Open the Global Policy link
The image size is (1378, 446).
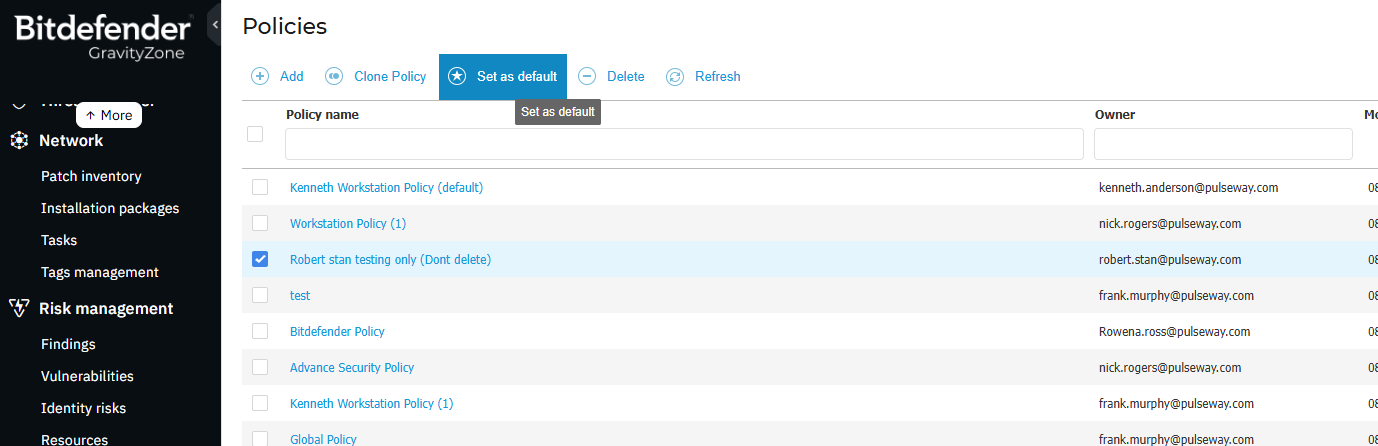click(x=323, y=439)
